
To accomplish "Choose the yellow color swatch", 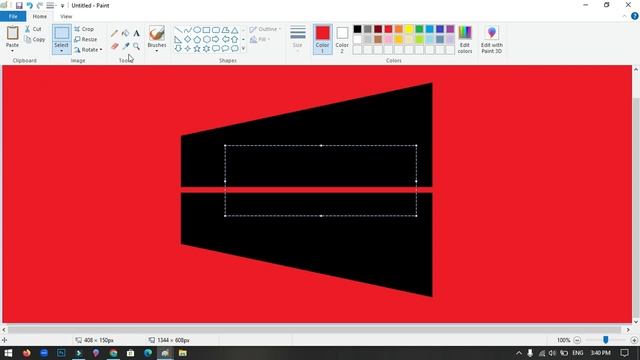I will pos(409,29).
